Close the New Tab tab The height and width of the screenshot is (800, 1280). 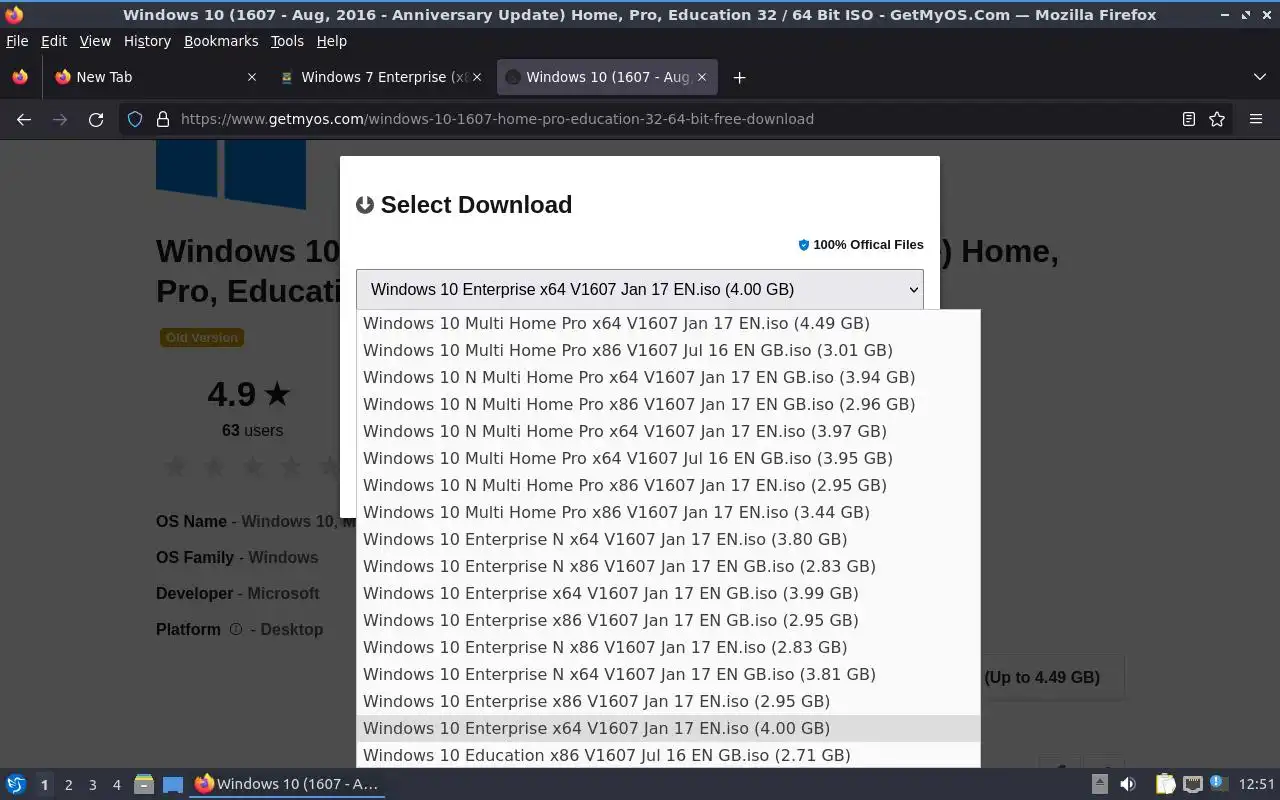point(251,77)
